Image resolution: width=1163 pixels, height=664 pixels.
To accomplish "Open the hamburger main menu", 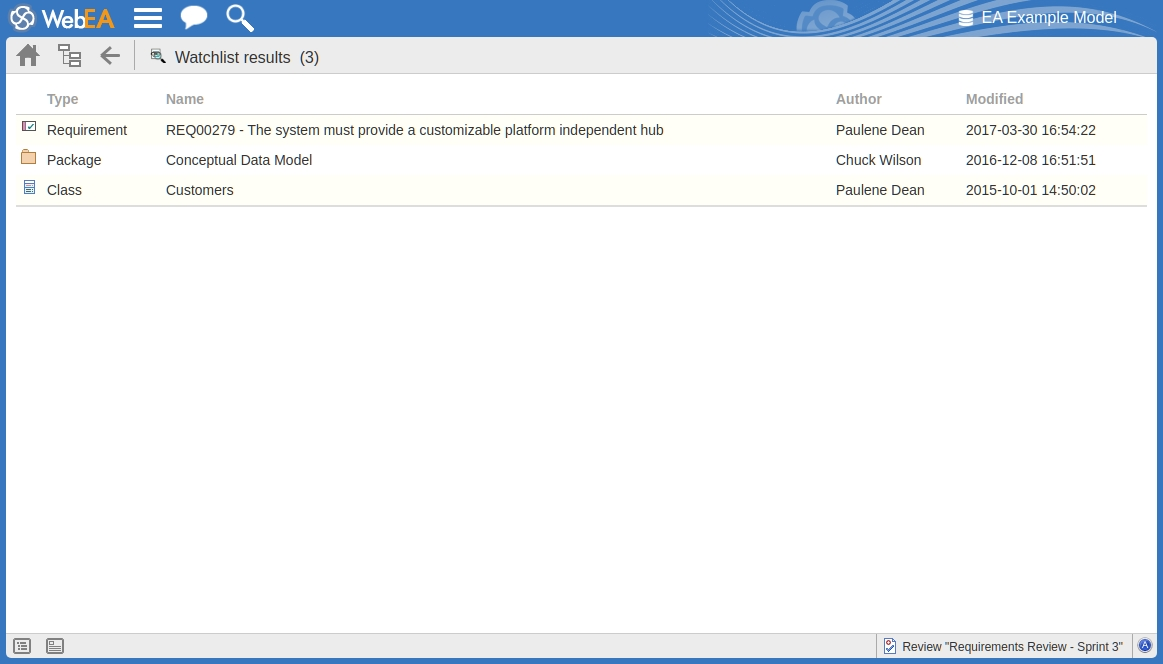I will 148,18.
